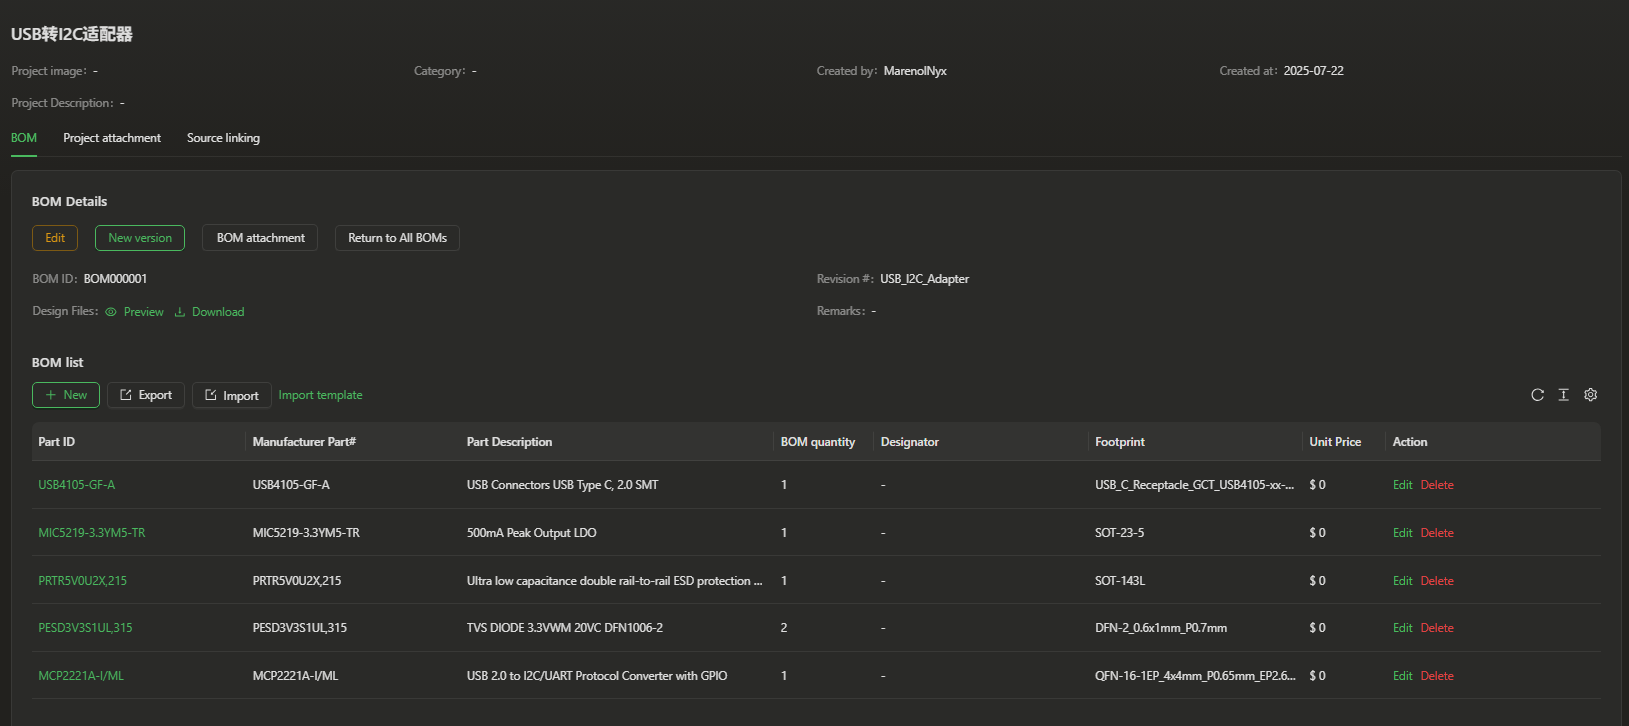Select revision text USB_I2C_Adapter
The height and width of the screenshot is (726, 1629).
[x=924, y=279]
